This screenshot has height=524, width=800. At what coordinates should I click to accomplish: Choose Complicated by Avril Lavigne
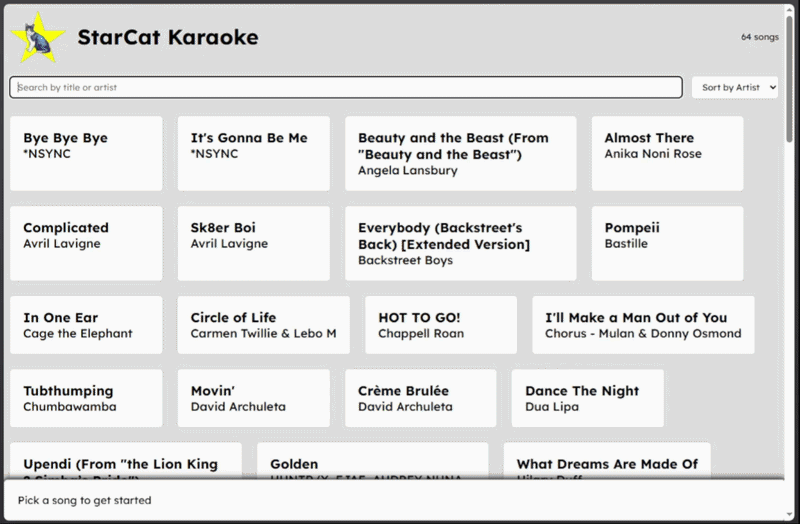tap(86, 243)
